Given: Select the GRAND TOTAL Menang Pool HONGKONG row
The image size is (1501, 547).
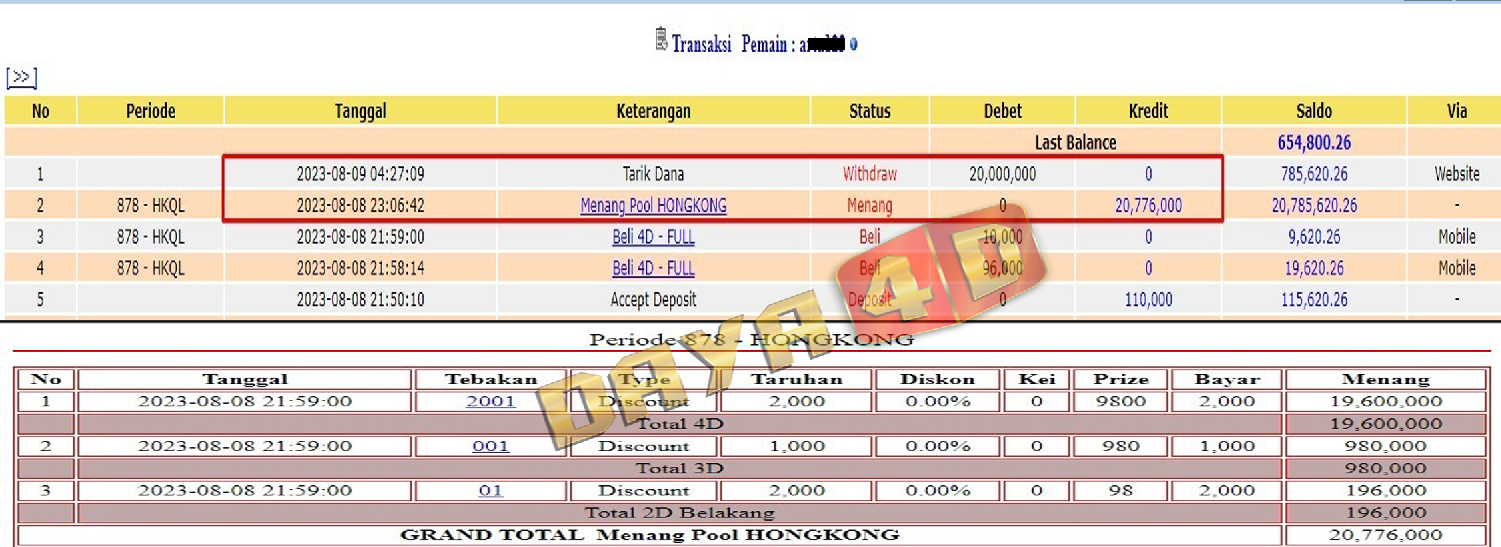Looking at the screenshot, I should coord(649,535).
